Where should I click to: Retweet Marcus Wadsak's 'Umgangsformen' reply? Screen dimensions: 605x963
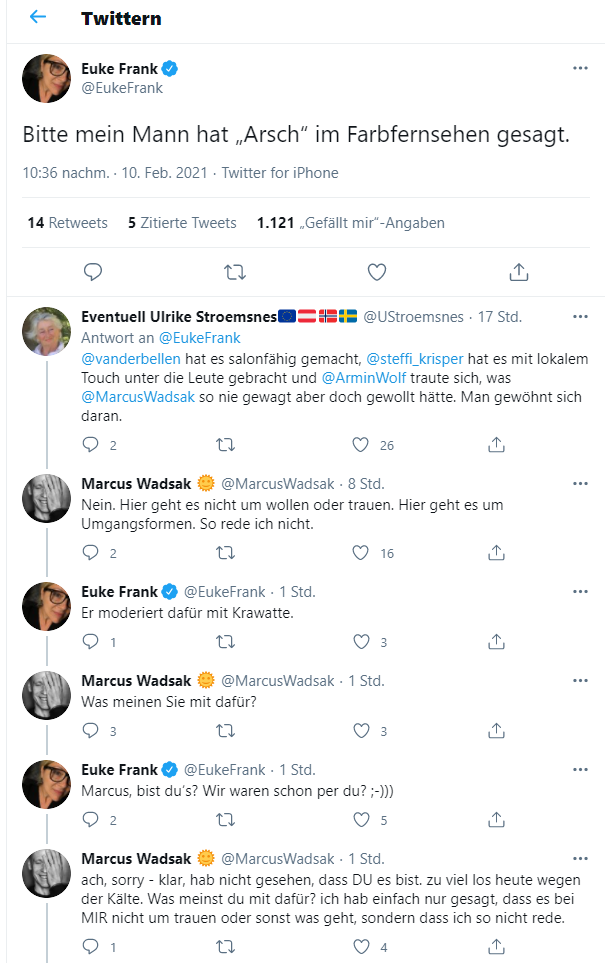[x=226, y=552]
